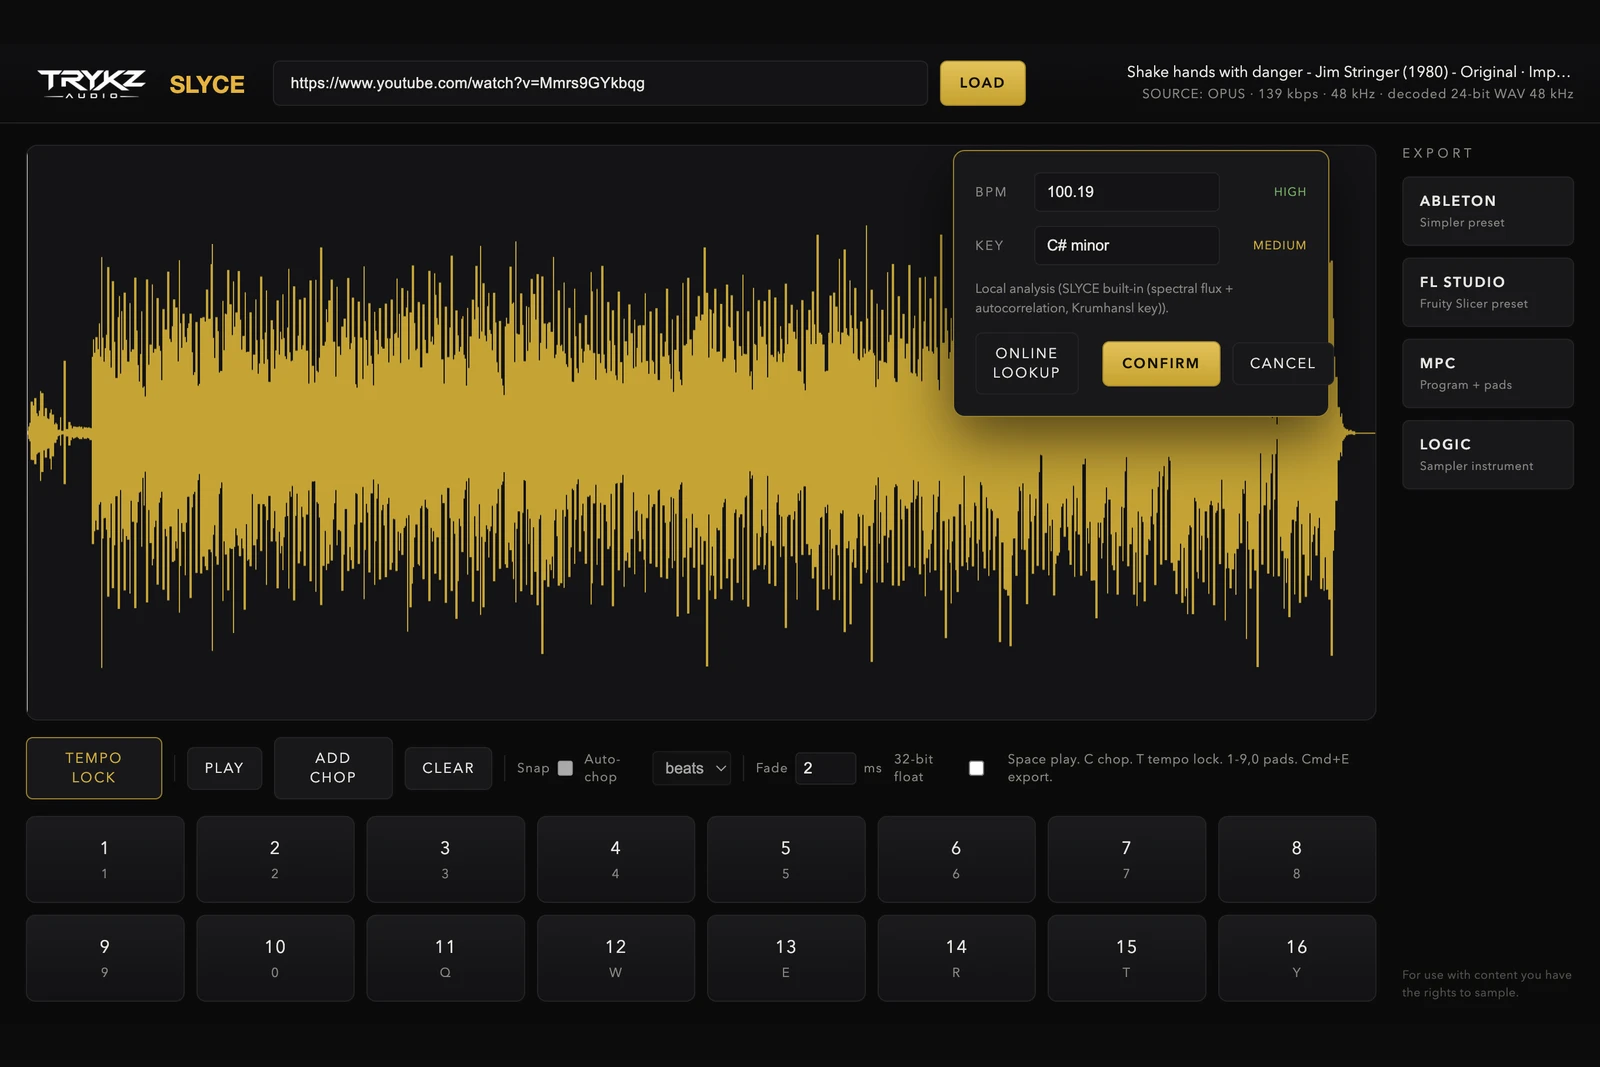Trigger pad 4
Image resolution: width=1600 pixels, height=1067 pixels.
[x=616, y=859]
